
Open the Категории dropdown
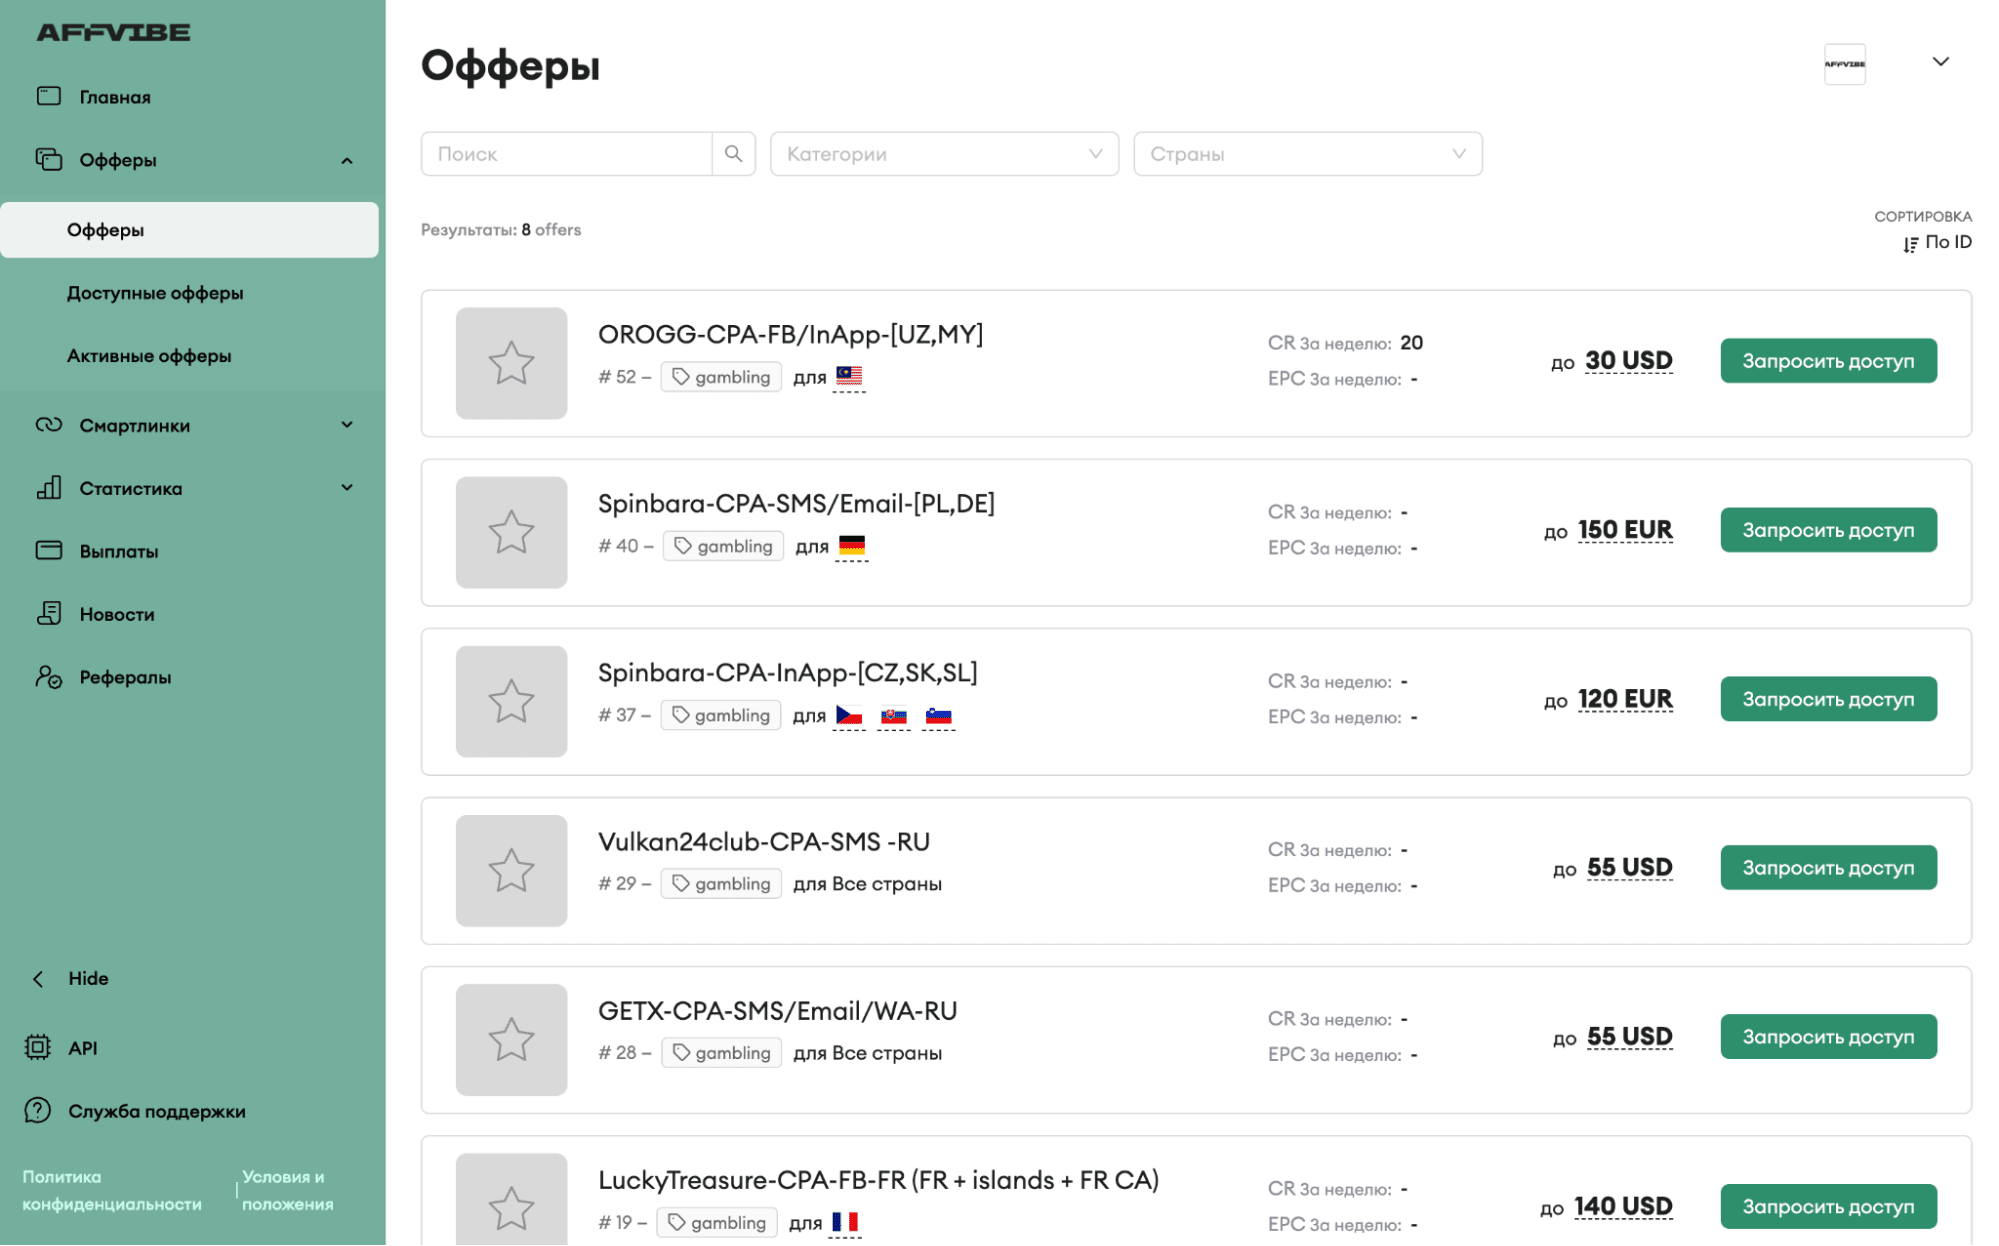[x=944, y=154]
